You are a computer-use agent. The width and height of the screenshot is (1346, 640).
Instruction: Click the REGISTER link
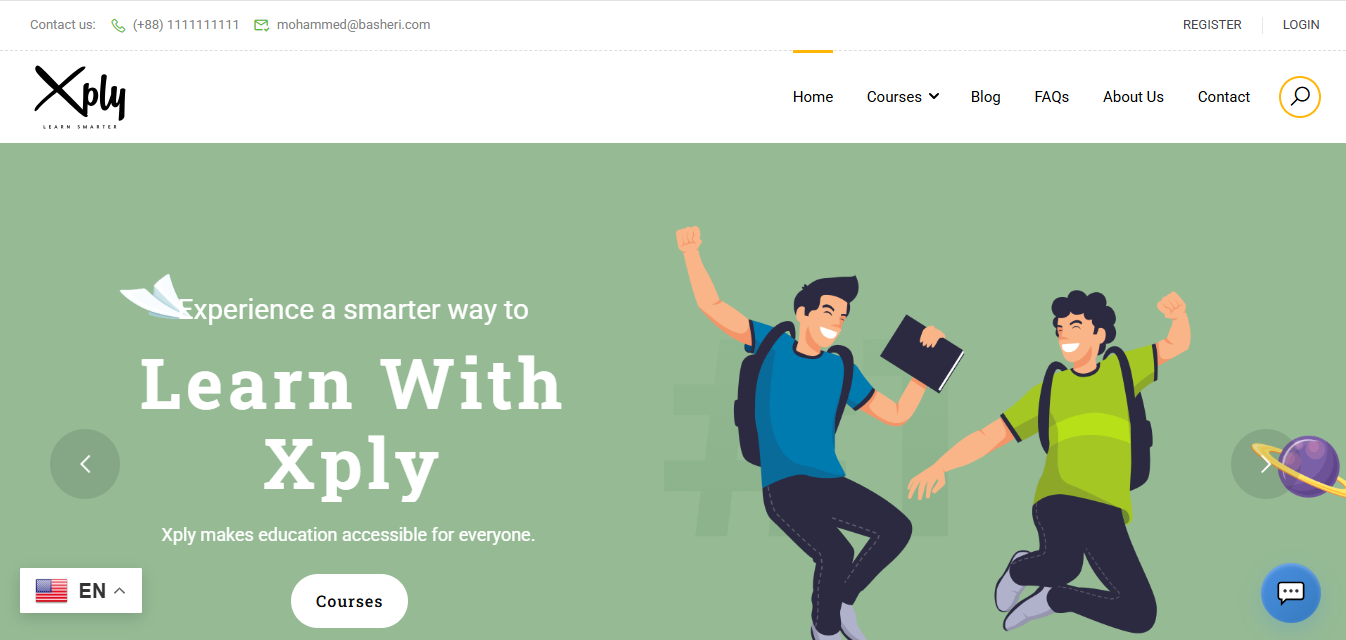pos(1212,25)
